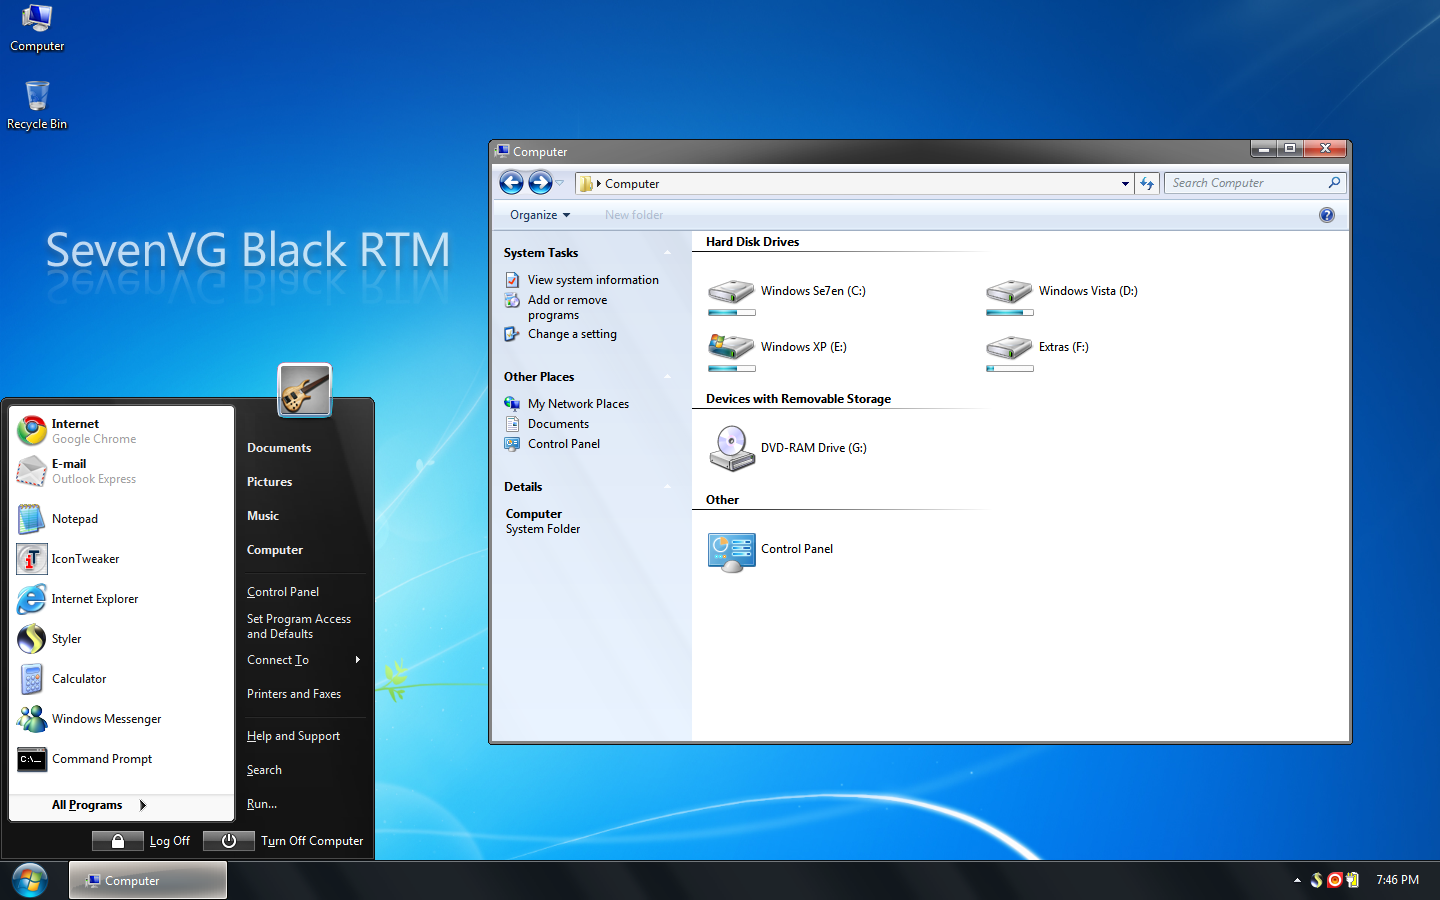This screenshot has height=900, width=1440.
Task: Click the guitar user account picture
Action: [x=305, y=390]
